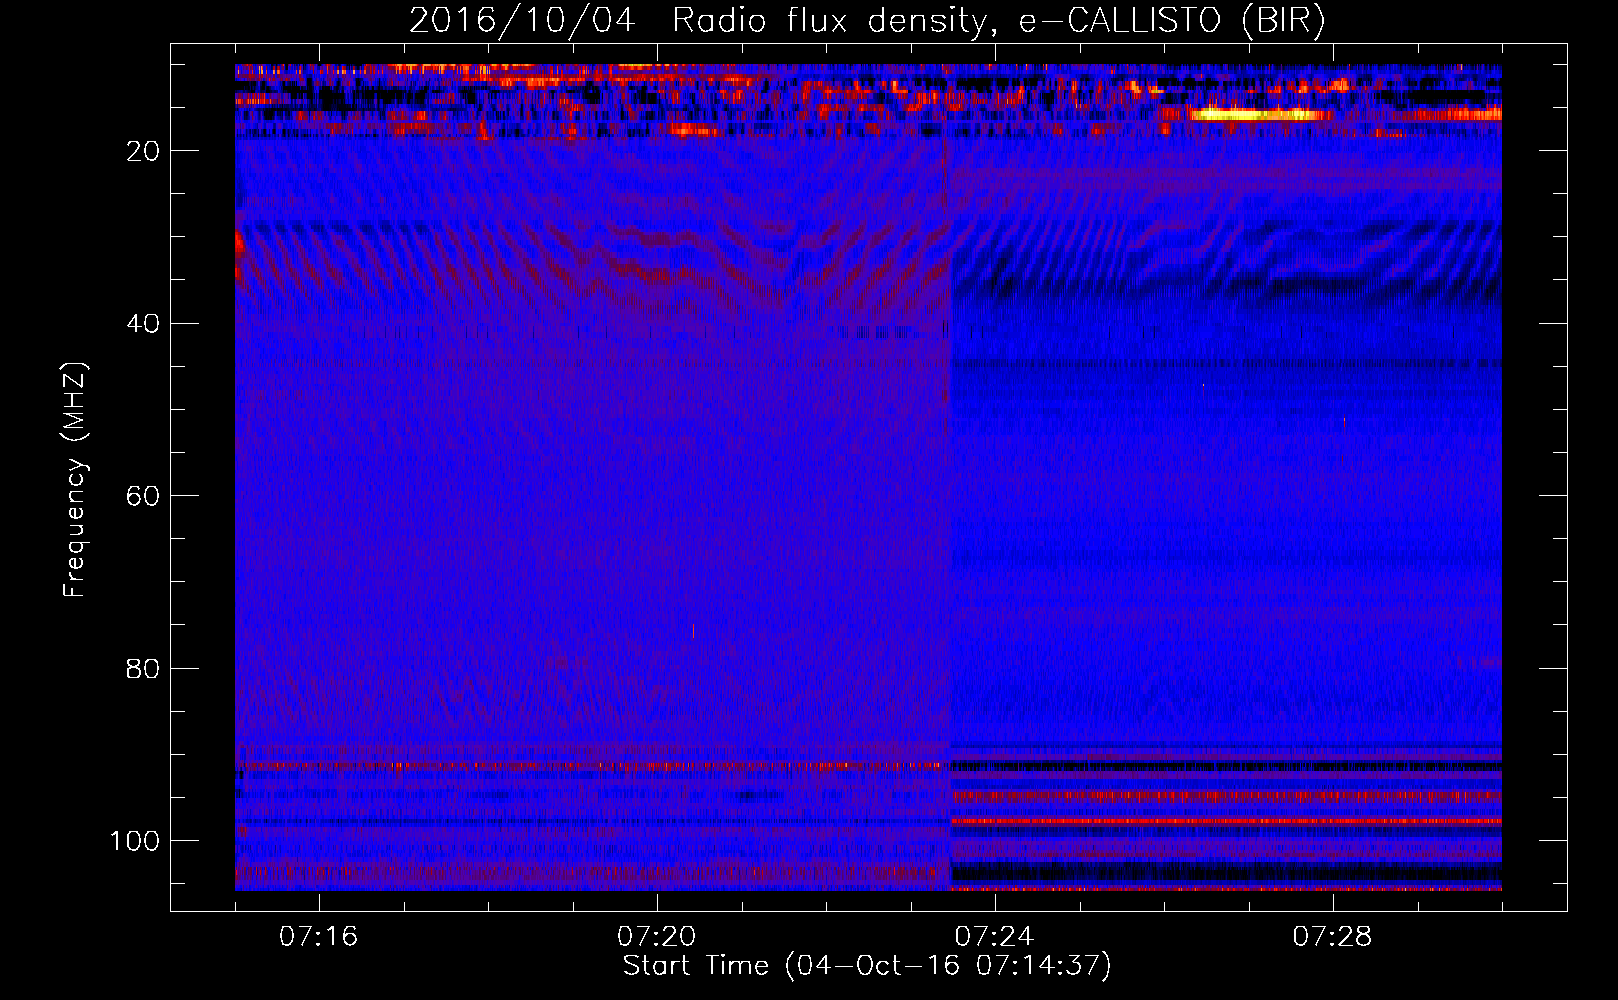Screen dimensions: 1618x1000
Task: Click the 07:20 time tick label
Action: (x=656, y=936)
